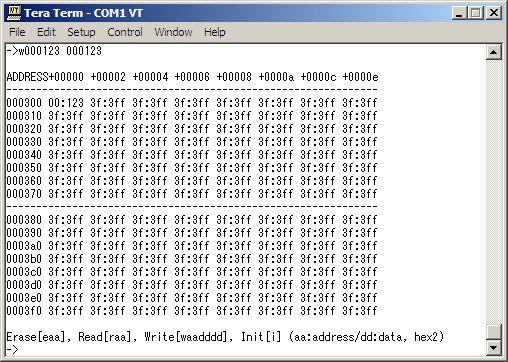Click address 000360 row label

(24, 181)
